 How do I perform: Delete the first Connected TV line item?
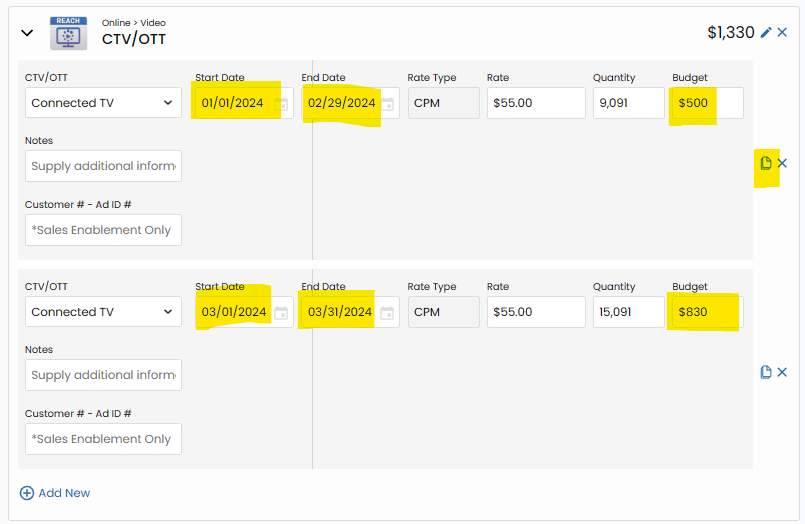click(782, 163)
